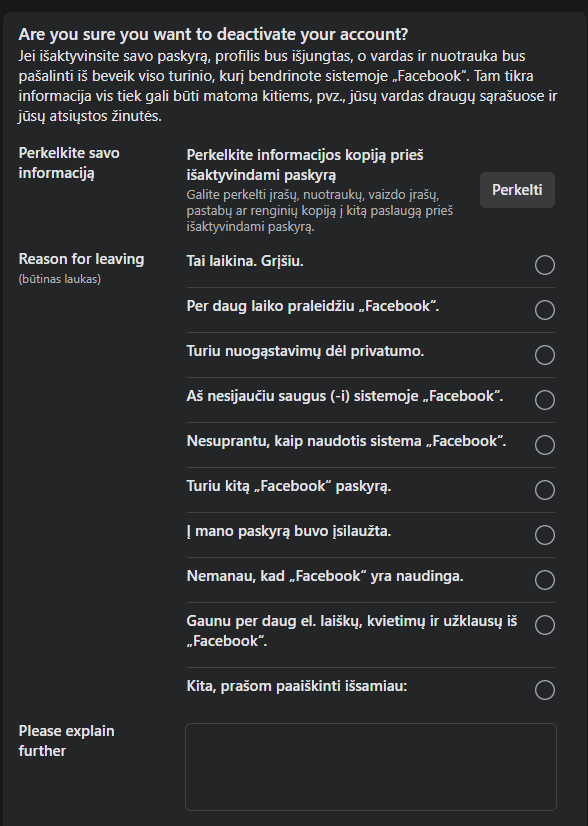Click 'Kita, prašom paaiškinti išsamiau' label text
Viewport: 588px width, 826px height.
297,686
